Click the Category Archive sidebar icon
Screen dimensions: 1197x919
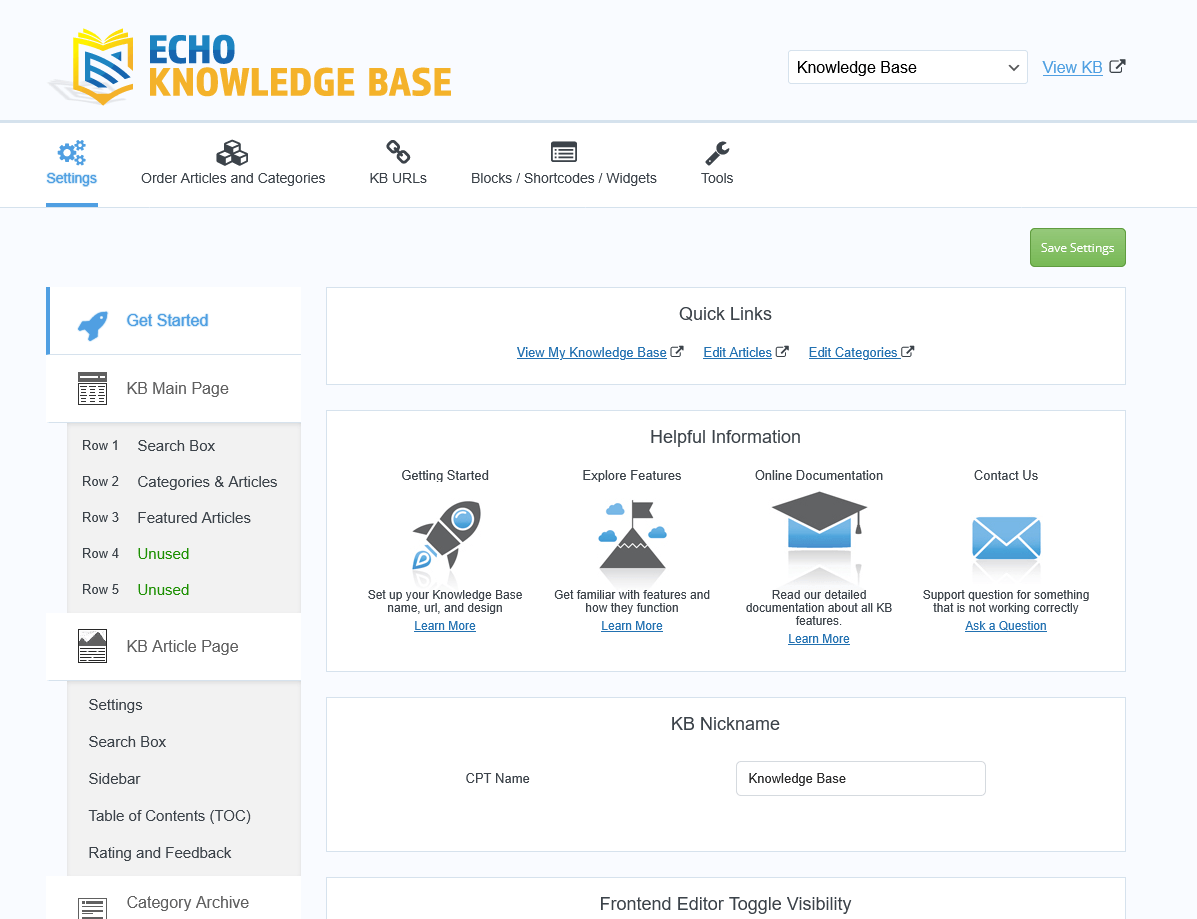click(x=92, y=908)
